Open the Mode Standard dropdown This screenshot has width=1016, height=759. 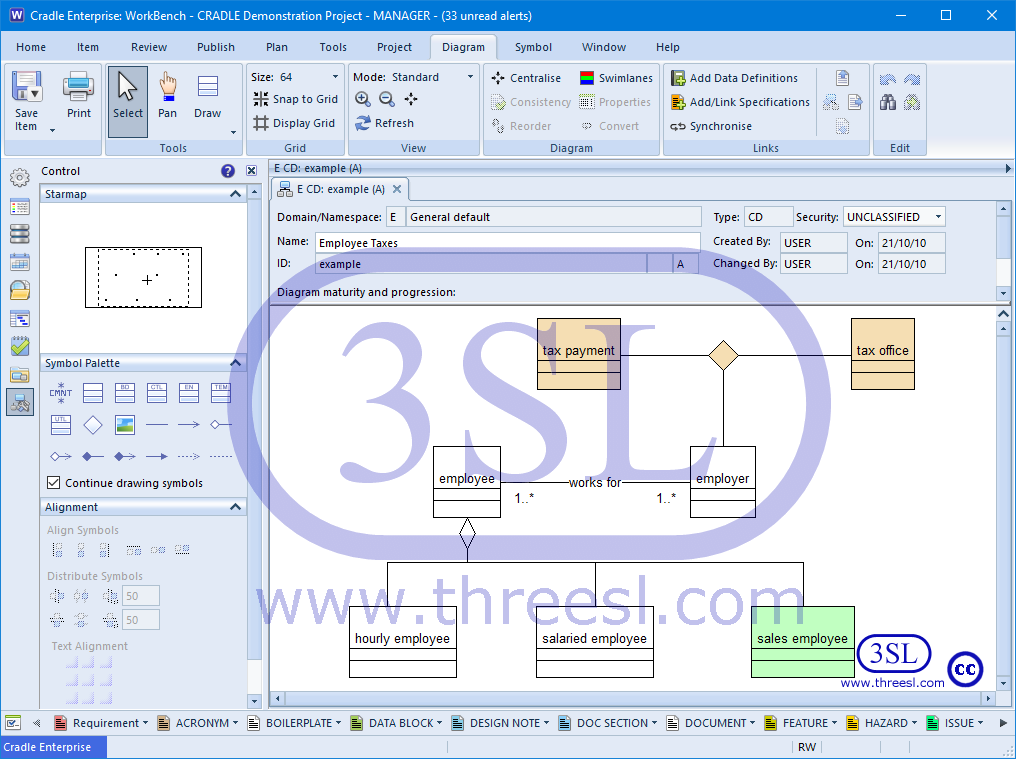[470, 77]
